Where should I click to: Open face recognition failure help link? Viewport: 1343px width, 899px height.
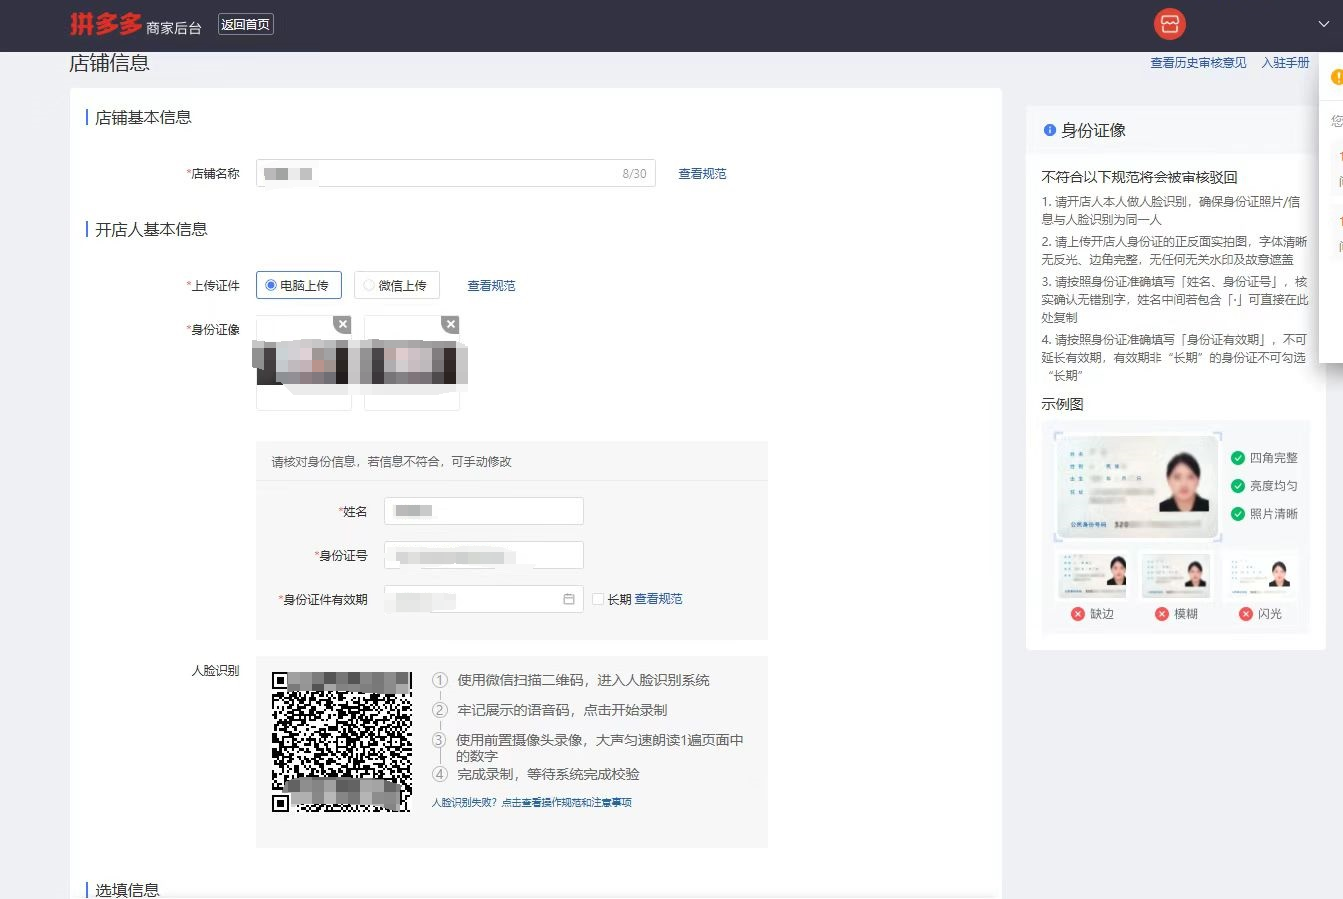pos(531,802)
